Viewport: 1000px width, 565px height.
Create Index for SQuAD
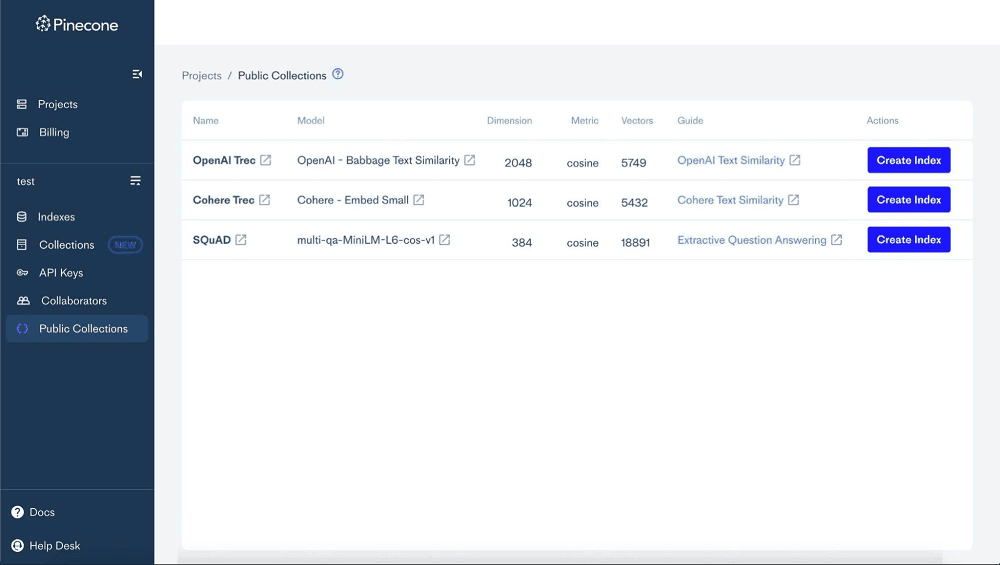909,240
